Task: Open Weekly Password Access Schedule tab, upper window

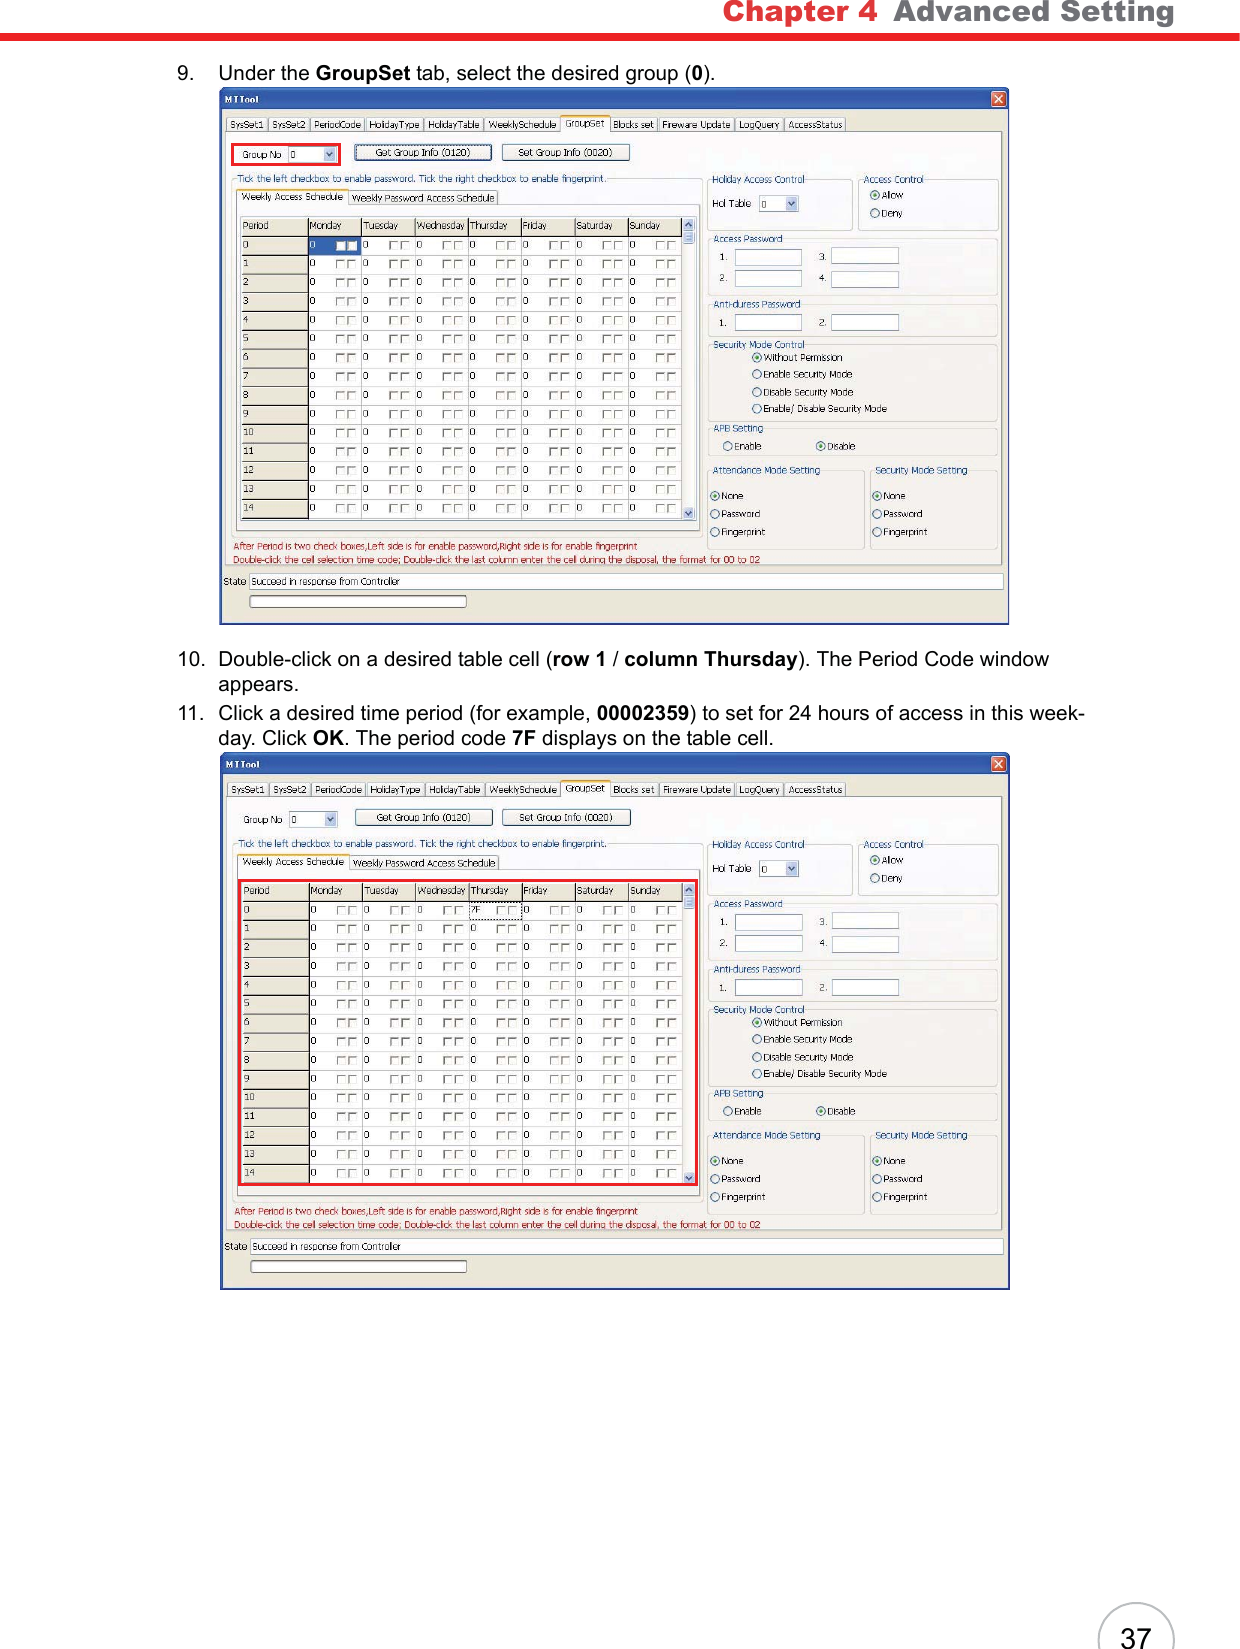Action: click(423, 198)
